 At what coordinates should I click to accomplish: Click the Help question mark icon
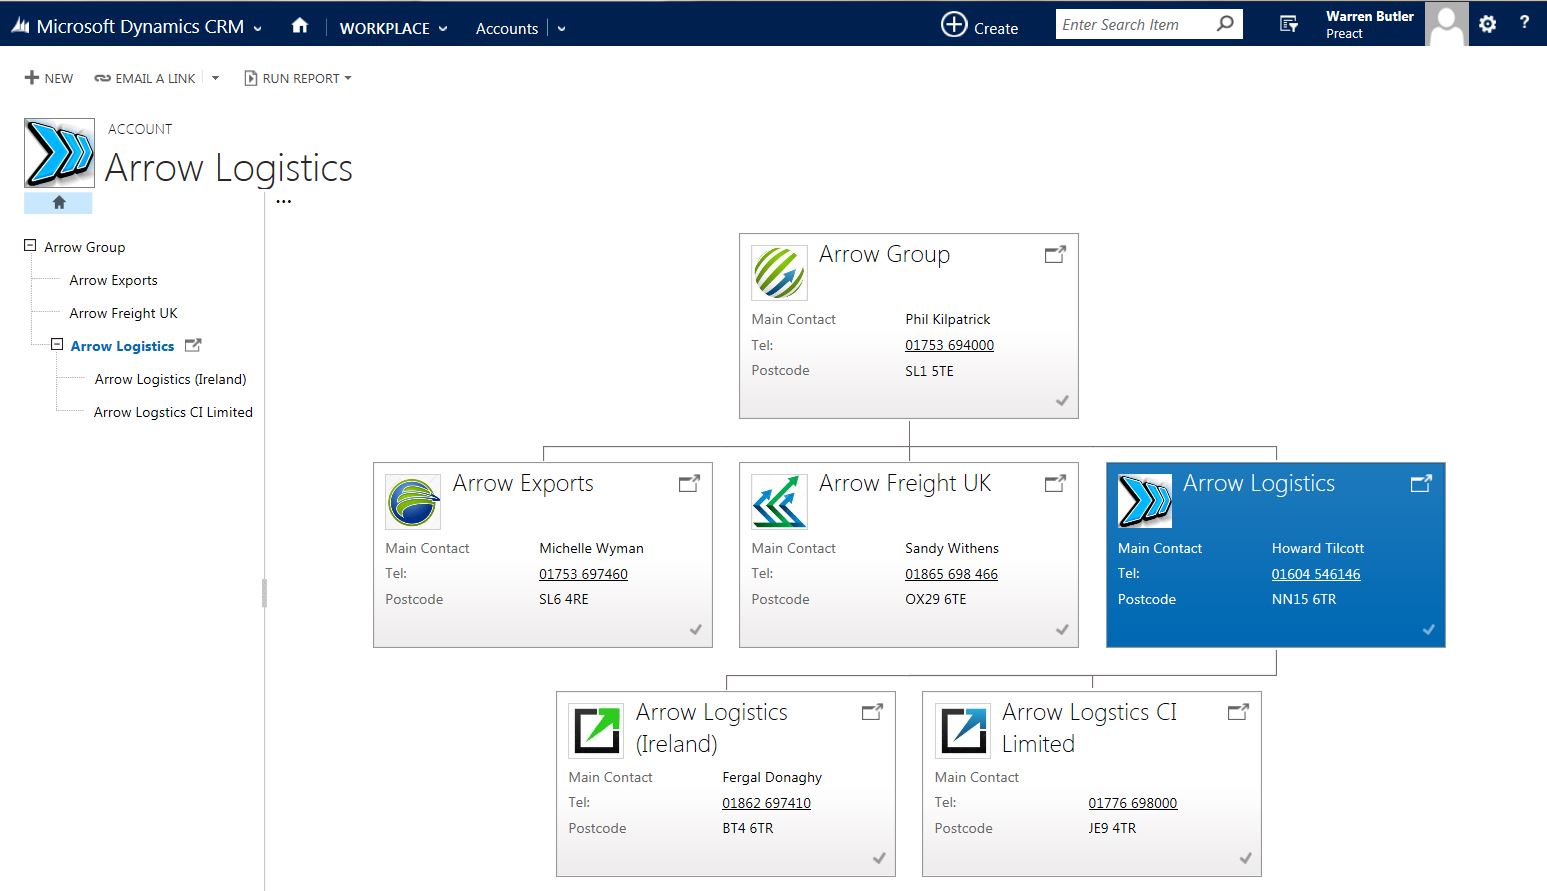(x=1524, y=23)
